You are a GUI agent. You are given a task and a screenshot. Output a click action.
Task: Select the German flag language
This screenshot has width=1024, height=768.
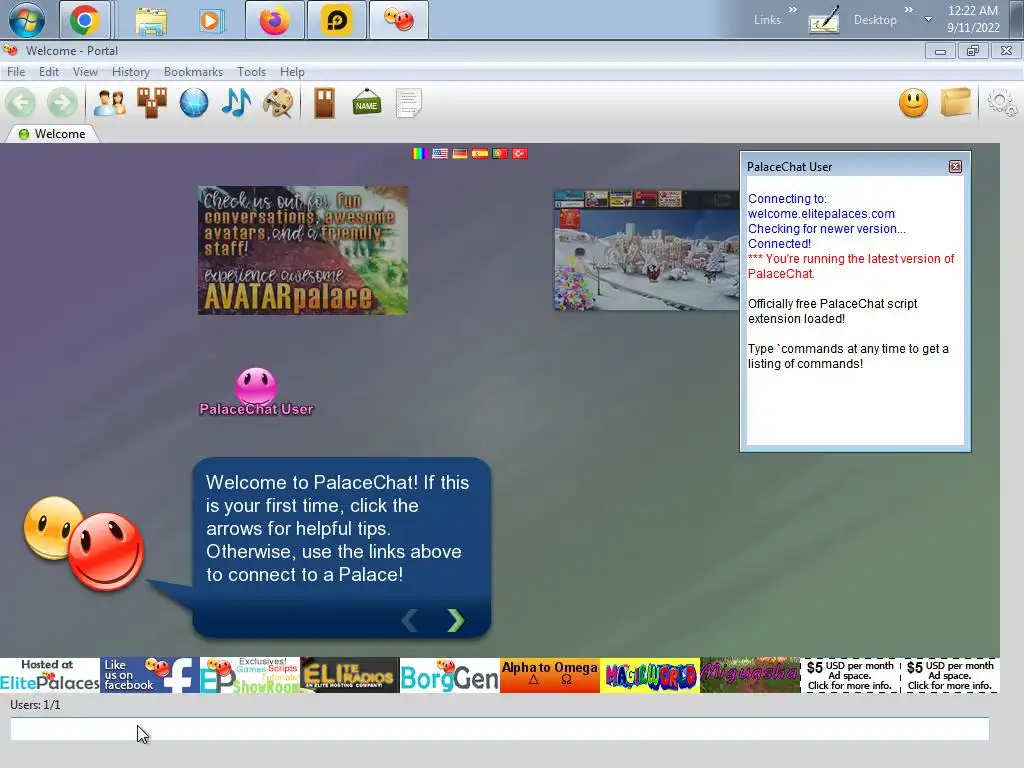[x=460, y=153]
